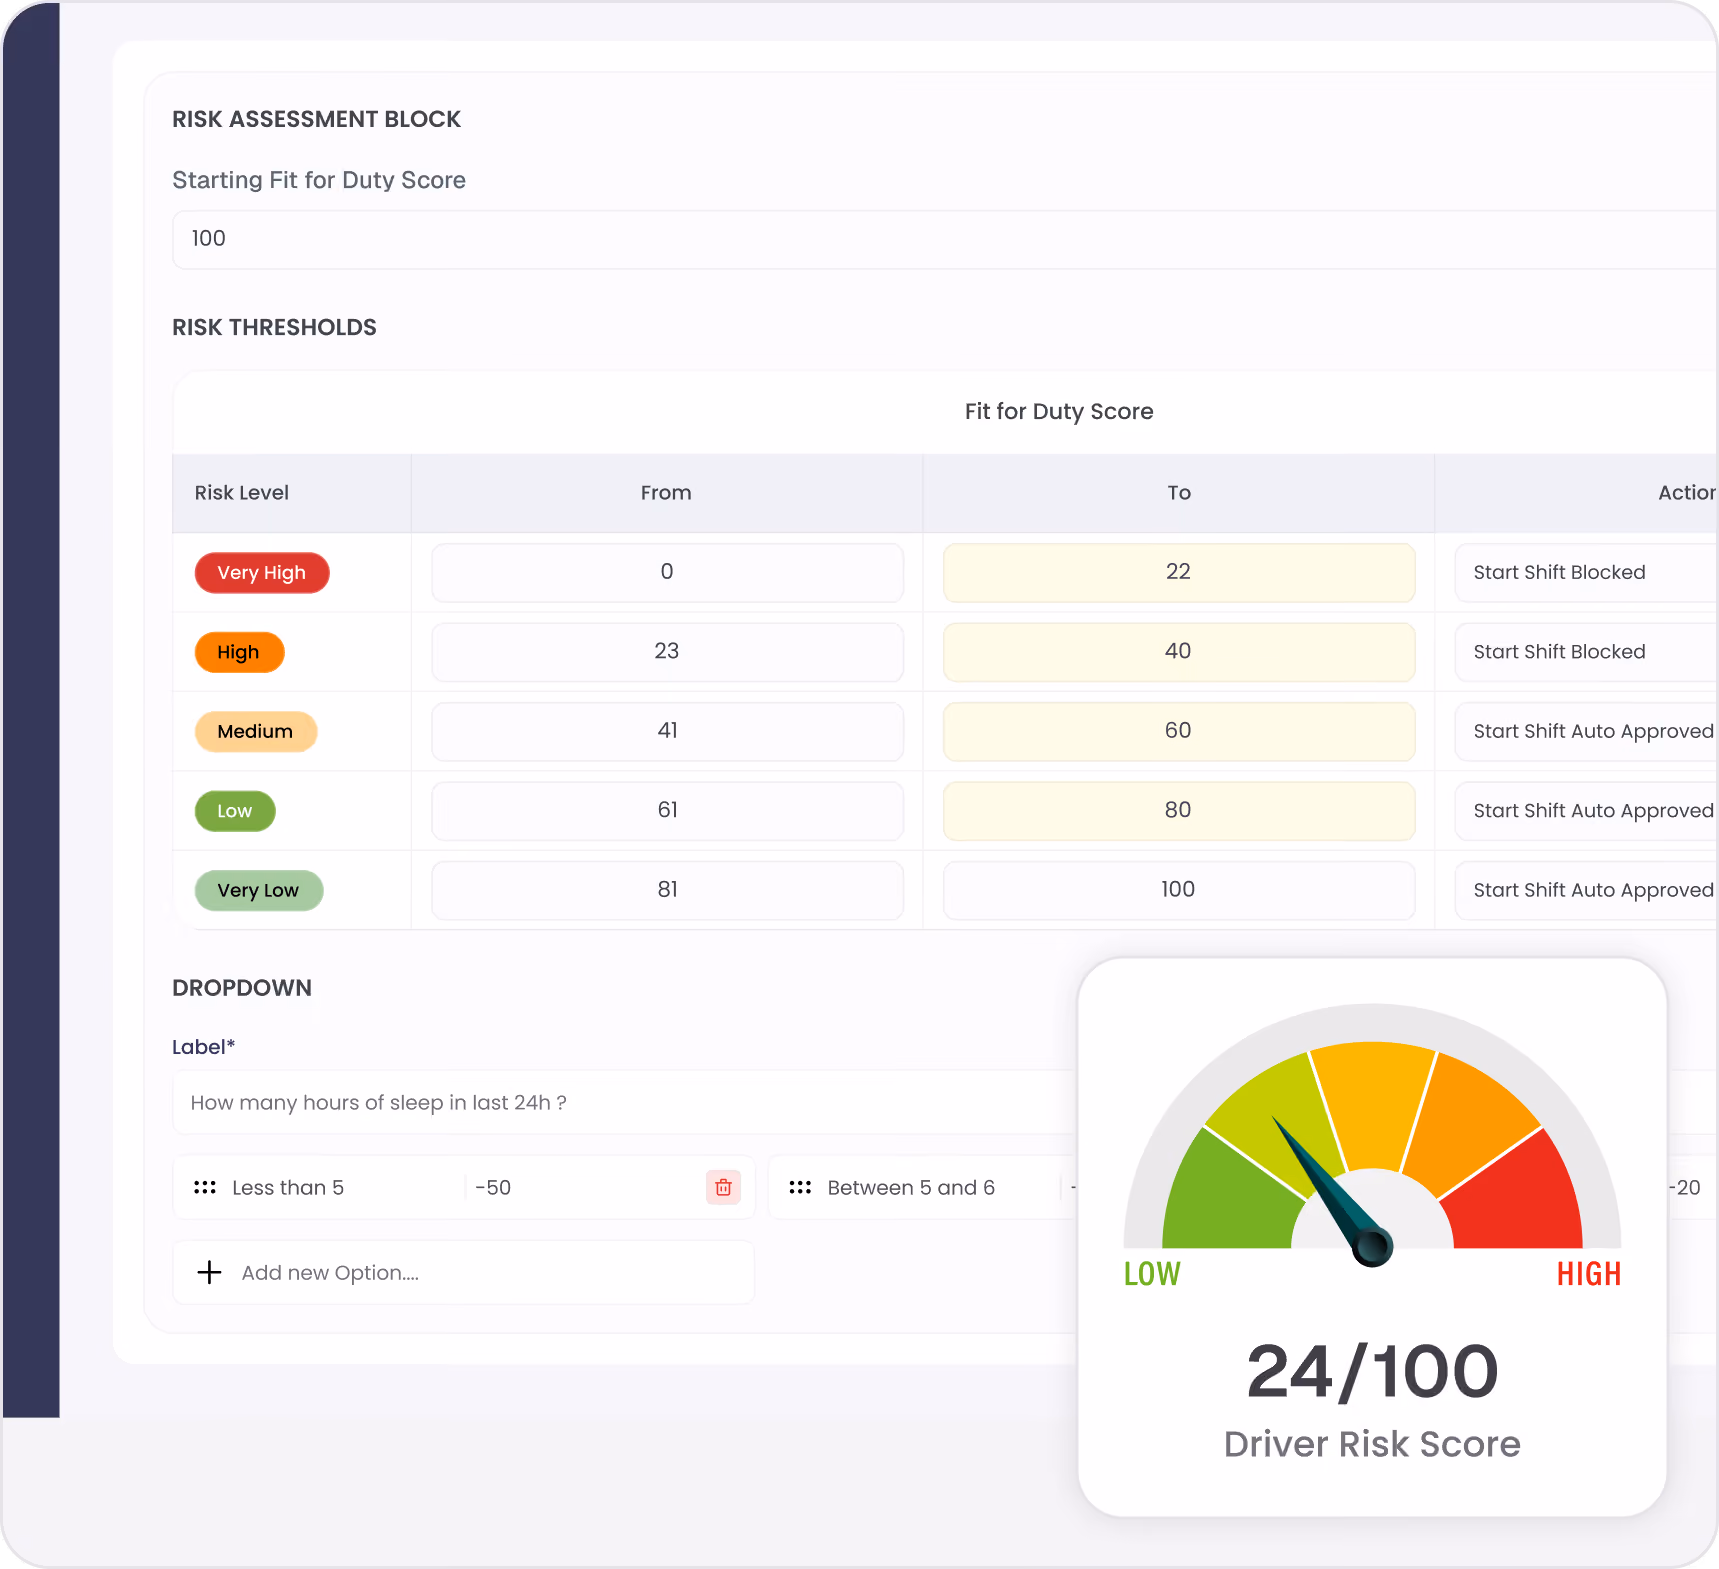Click the 'DROPDOWN' section heading
Viewport: 1719px width, 1569px height.
[x=242, y=988]
